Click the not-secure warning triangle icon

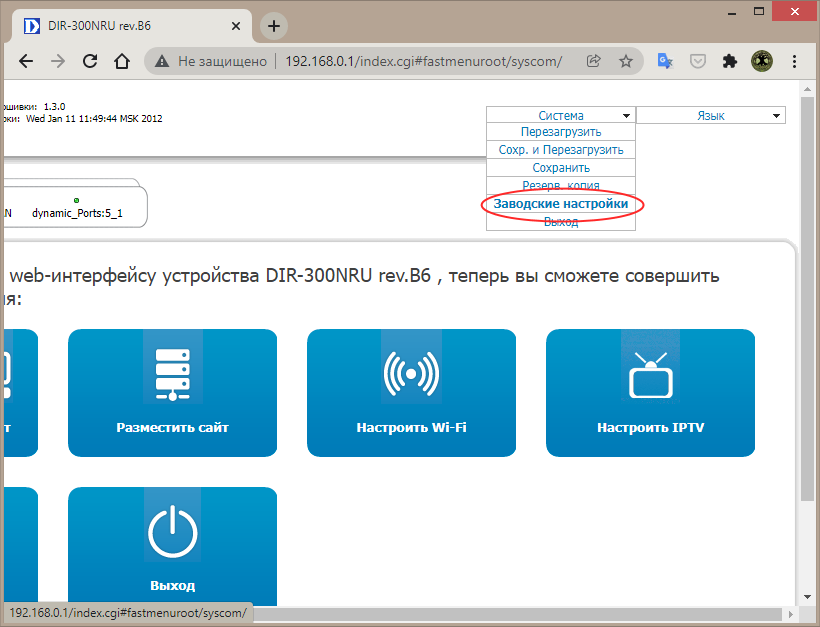tap(162, 61)
